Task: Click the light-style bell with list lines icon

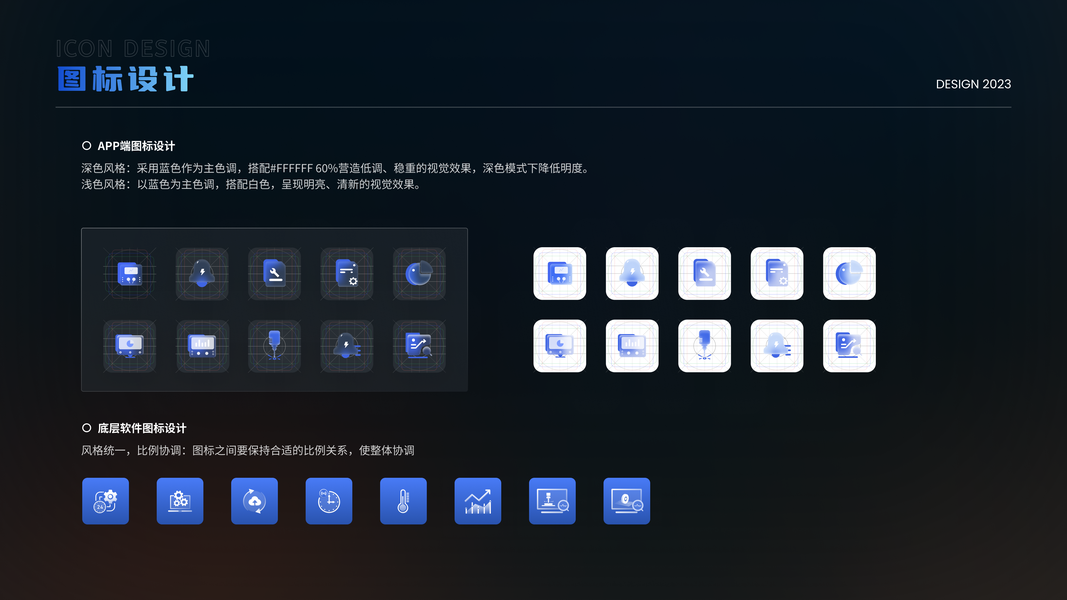Action: [777, 346]
